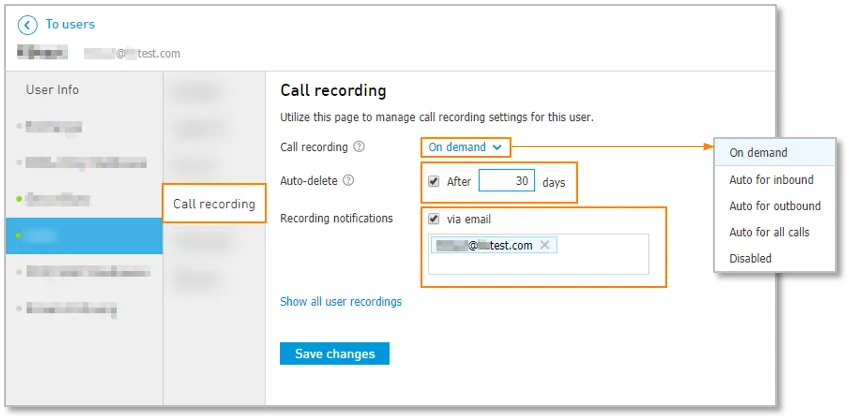This screenshot has width=850, height=420.
Task: Click Show all user recordings link
Action: click(x=341, y=301)
